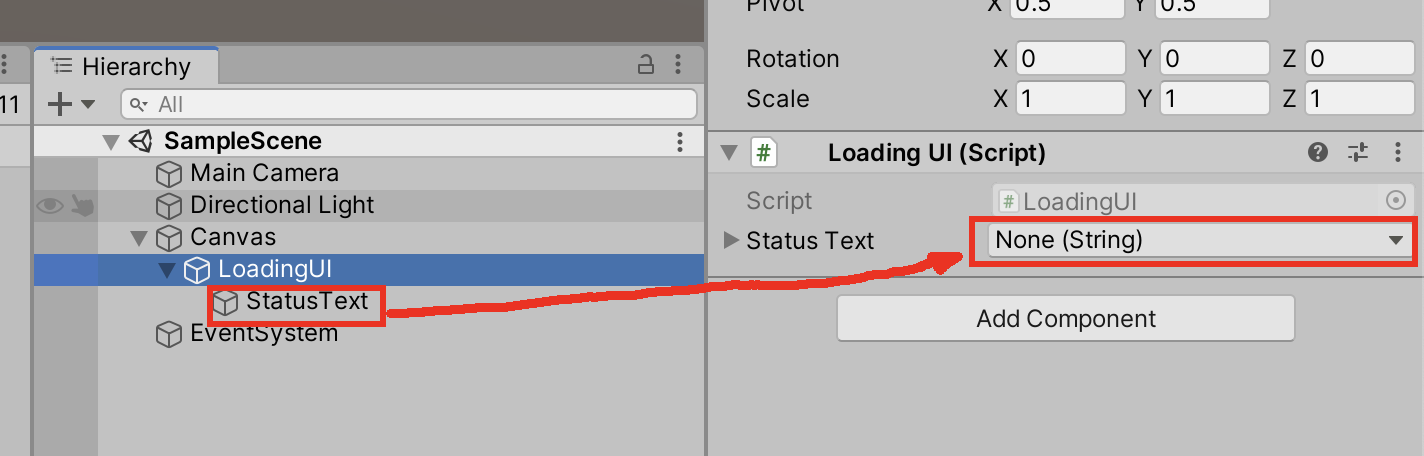1424x456 pixels.
Task: Click the Add Component button
Action: pos(1066,319)
